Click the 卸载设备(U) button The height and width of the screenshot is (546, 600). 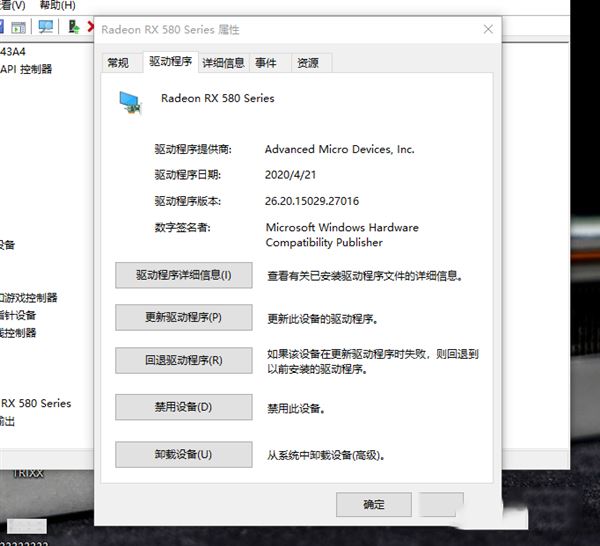point(184,454)
